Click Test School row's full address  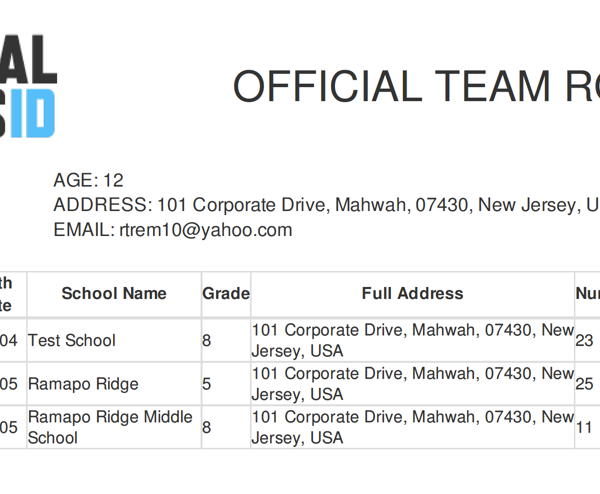(412, 340)
